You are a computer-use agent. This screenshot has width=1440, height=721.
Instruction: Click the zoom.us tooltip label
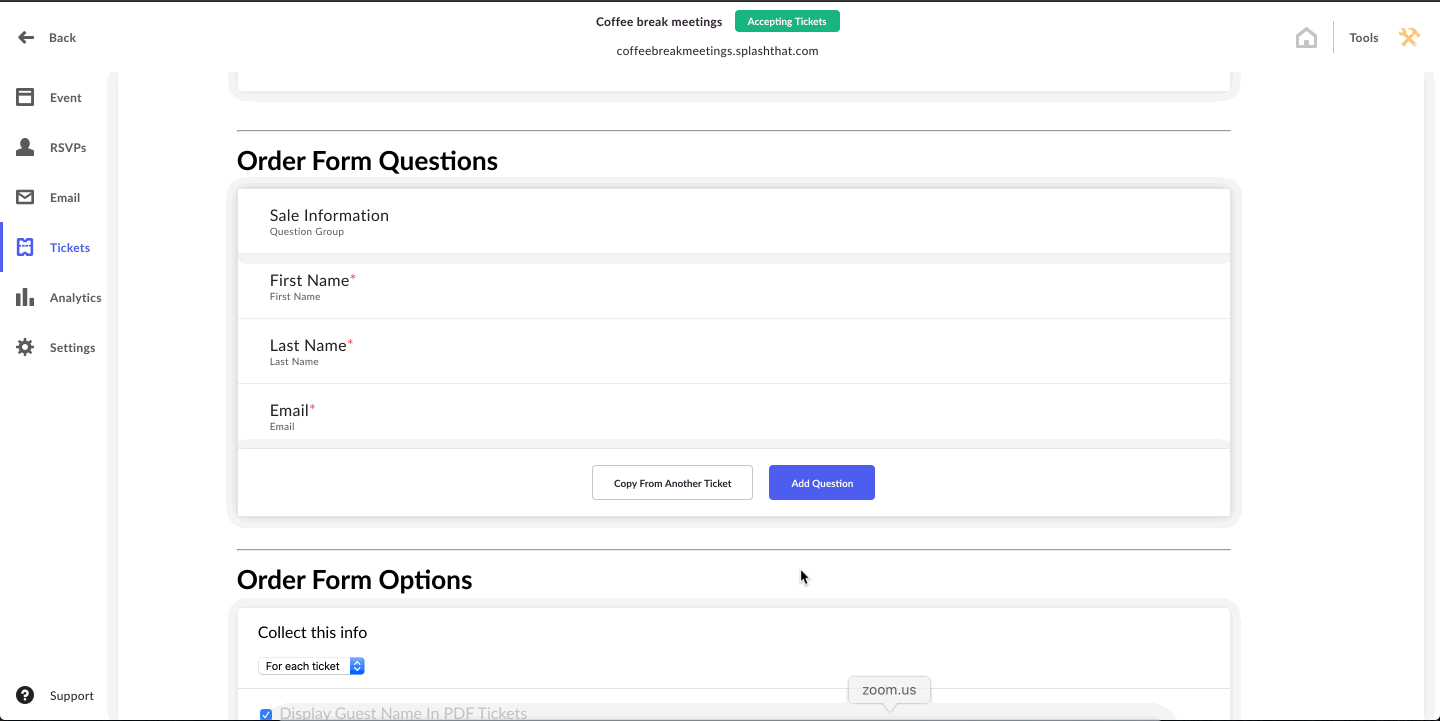click(889, 690)
